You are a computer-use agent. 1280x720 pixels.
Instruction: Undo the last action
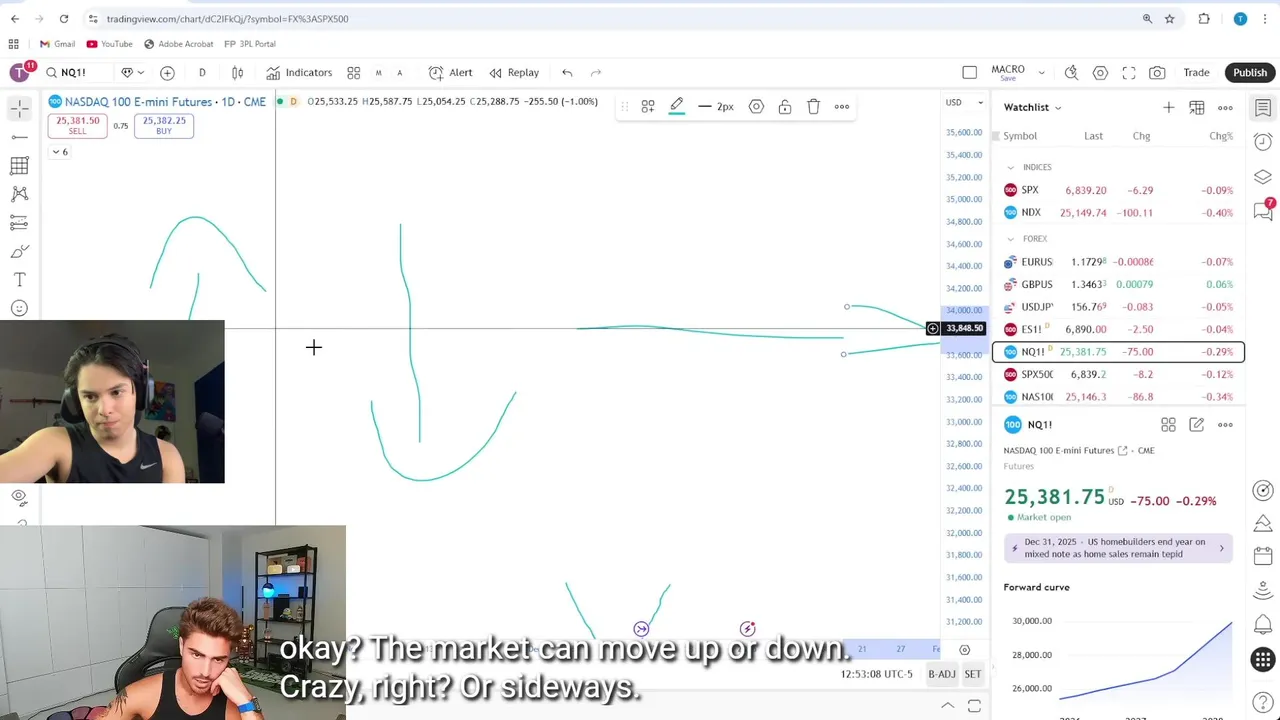[x=567, y=73]
